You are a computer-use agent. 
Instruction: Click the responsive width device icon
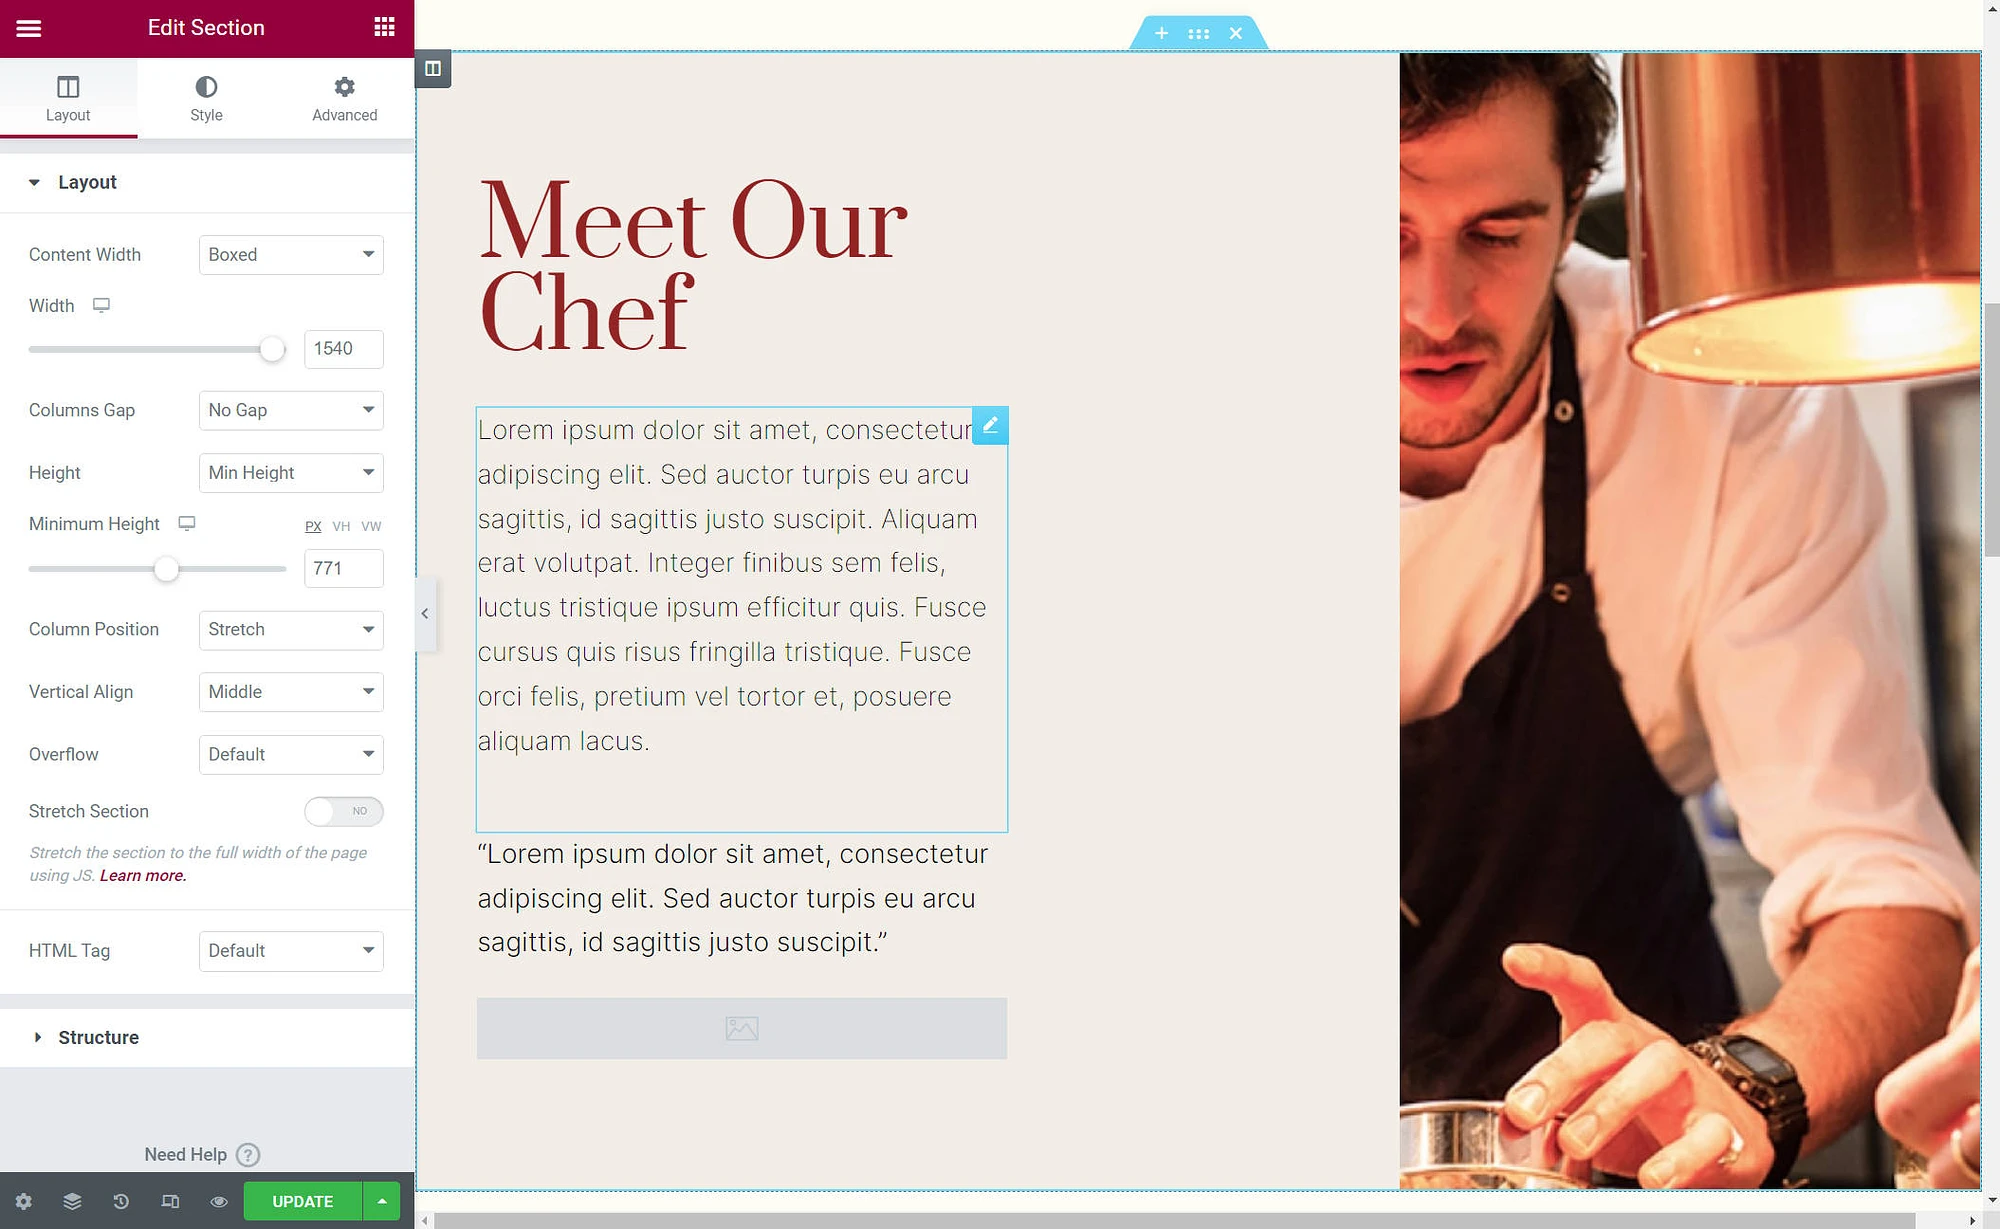(x=101, y=304)
